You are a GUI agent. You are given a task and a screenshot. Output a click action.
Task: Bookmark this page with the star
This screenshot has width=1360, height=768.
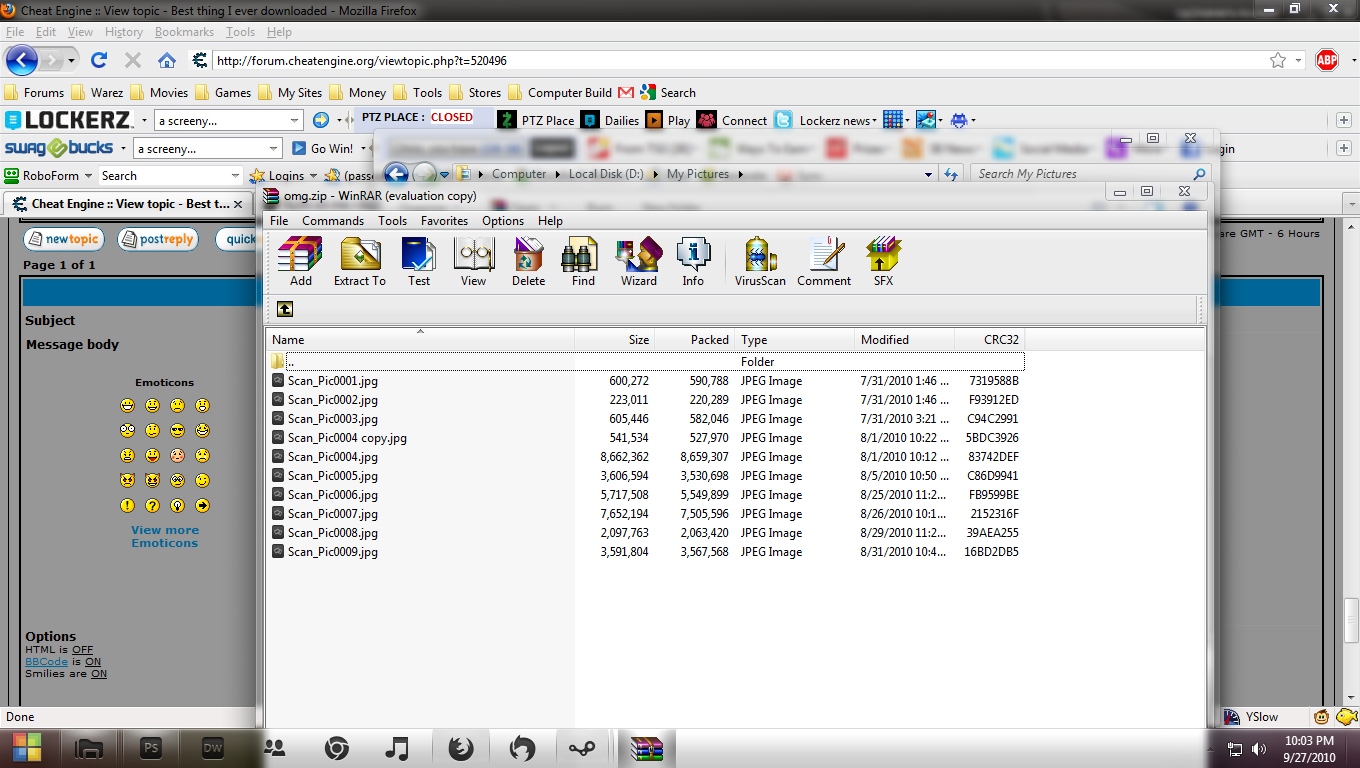(x=1278, y=60)
